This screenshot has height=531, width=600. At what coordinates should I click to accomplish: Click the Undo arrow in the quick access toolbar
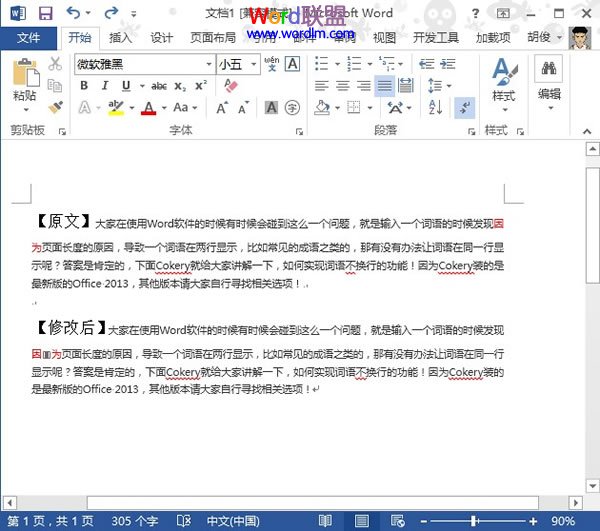(x=74, y=13)
